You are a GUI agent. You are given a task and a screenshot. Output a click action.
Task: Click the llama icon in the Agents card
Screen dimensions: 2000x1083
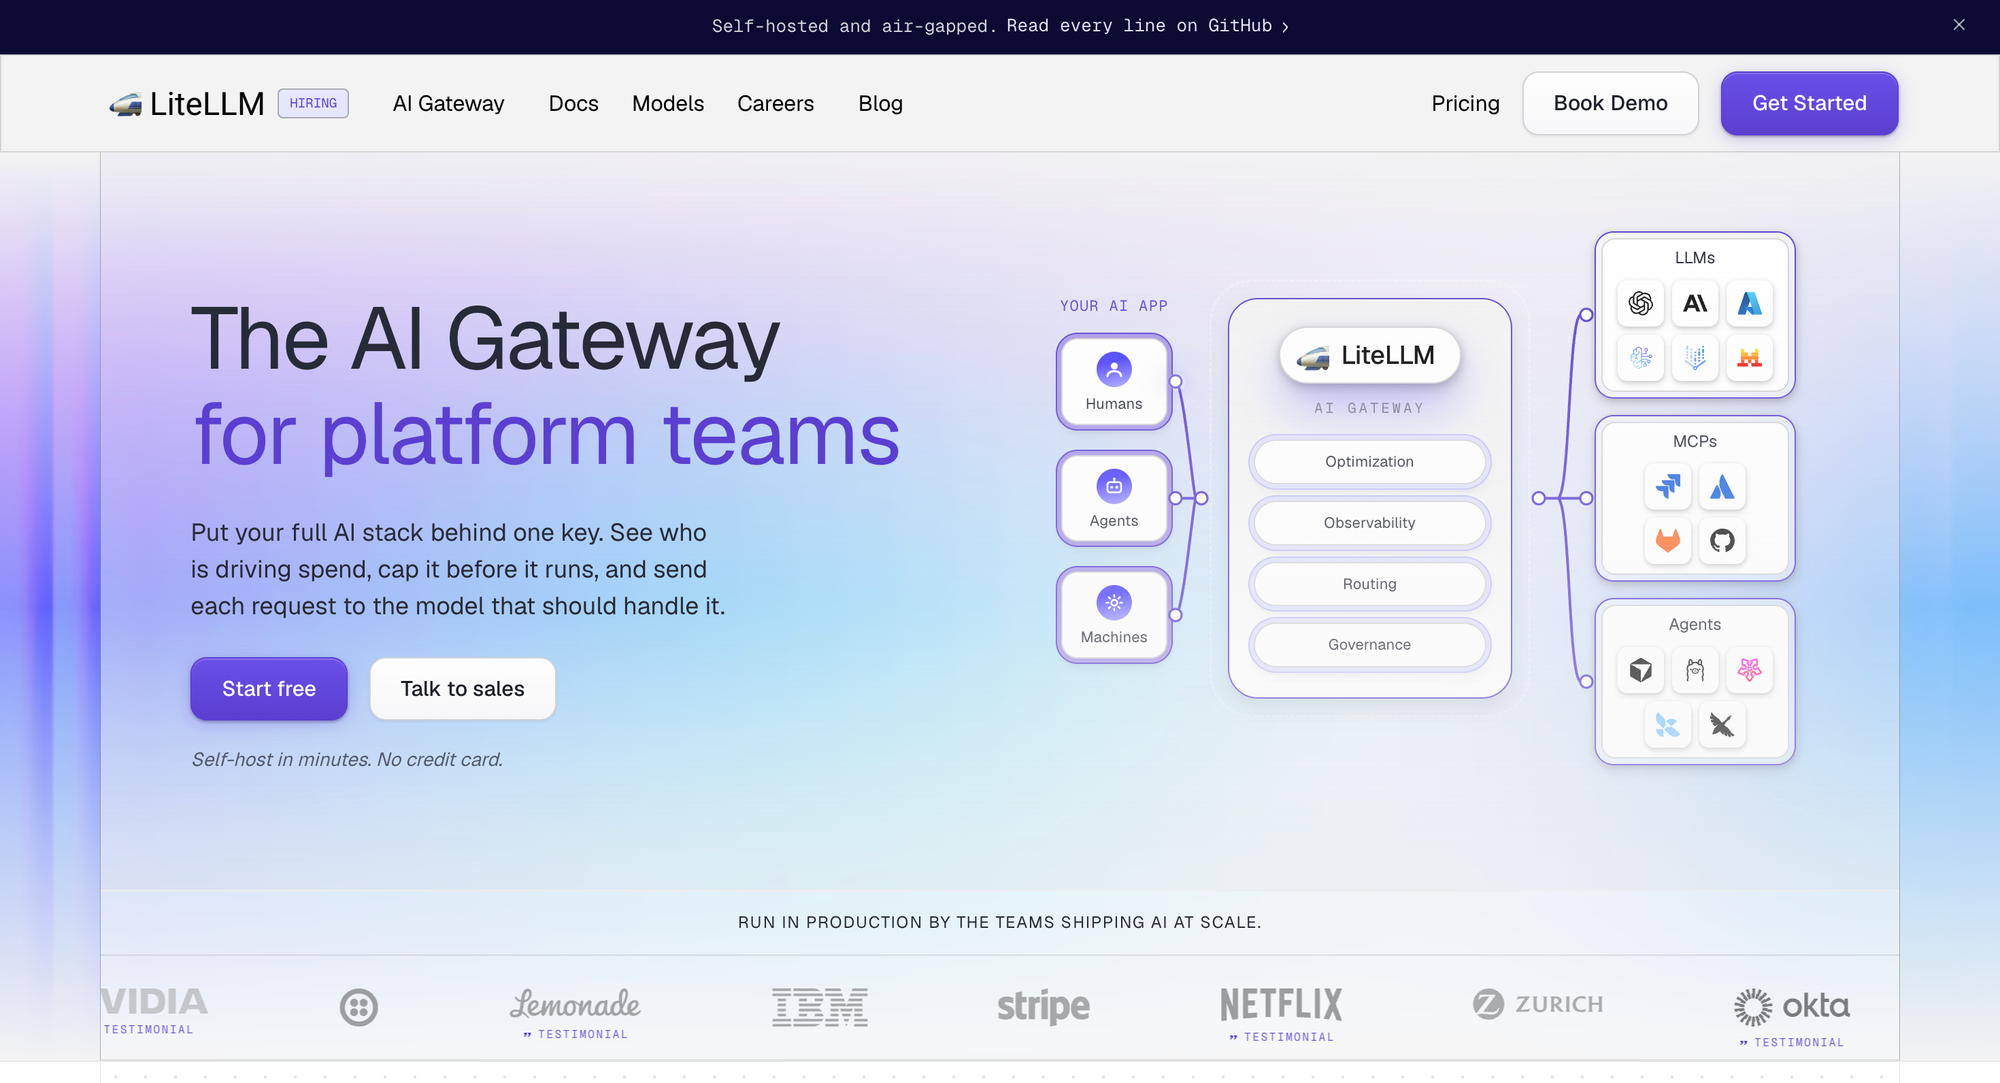point(1695,670)
